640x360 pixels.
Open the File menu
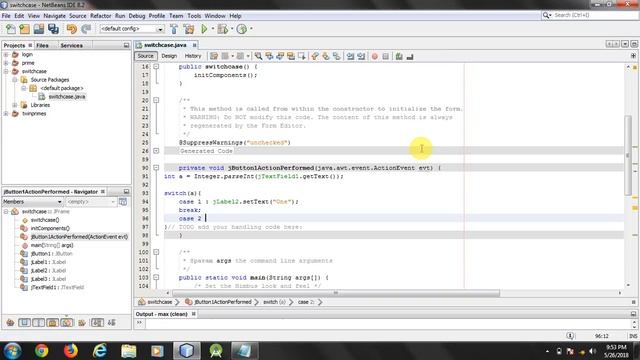coord(6,16)
